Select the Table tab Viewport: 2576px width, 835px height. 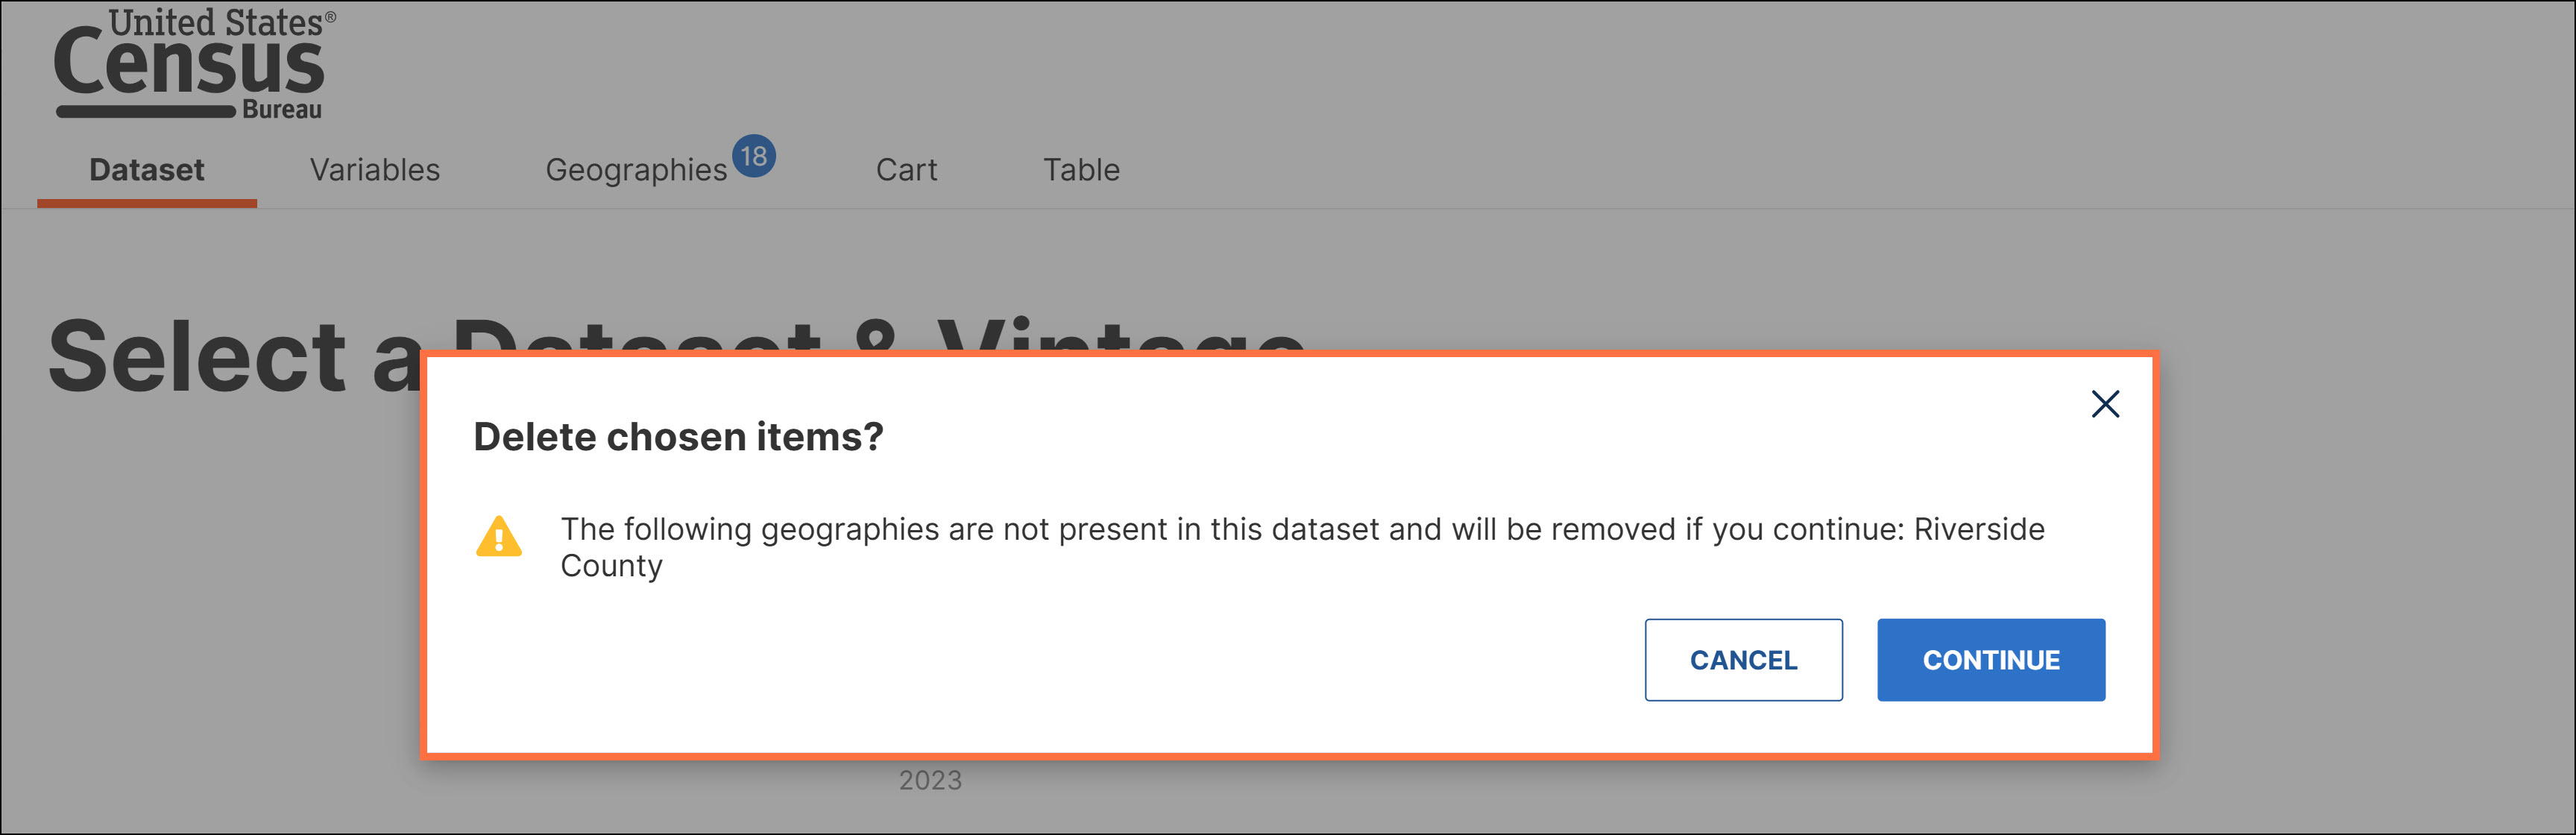coord(1081,170)
